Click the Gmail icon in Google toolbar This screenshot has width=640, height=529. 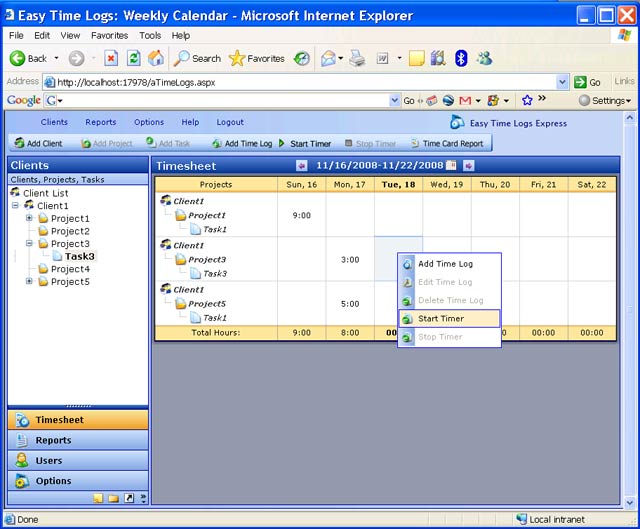click(465, 100)
